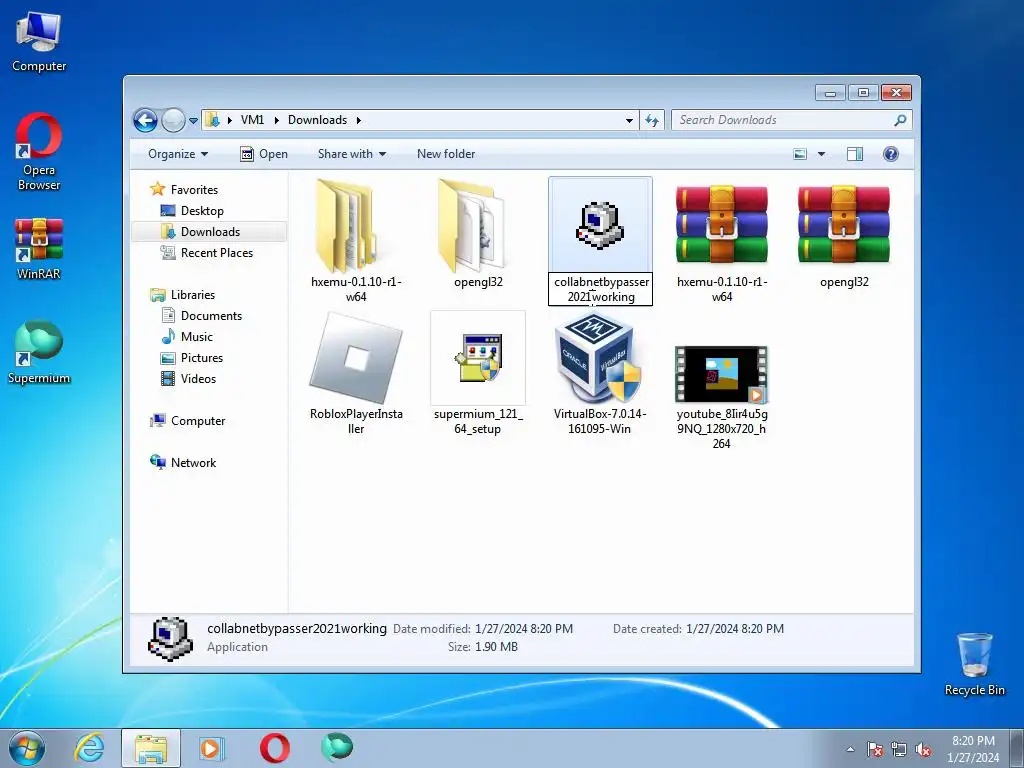This screenshot has width=1024, height=768.
Task: Open the view options dropdown arrow
Action: click(822, 154)
